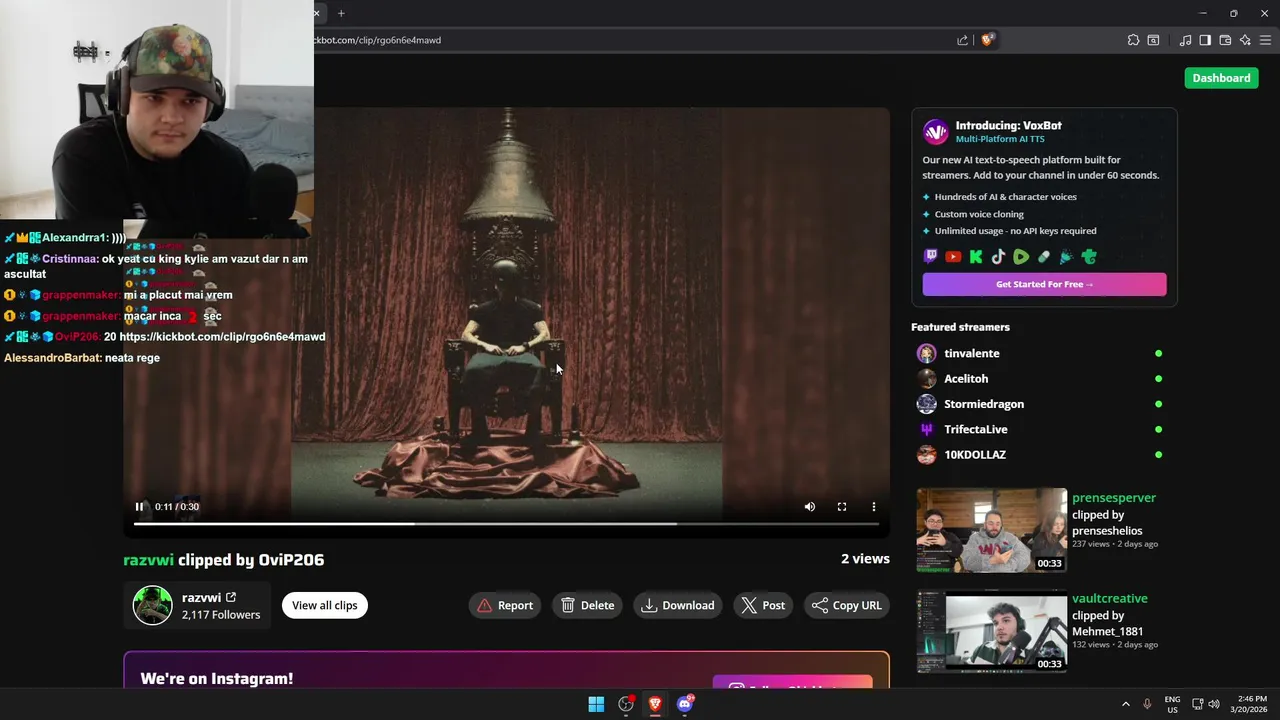The width and height of the screenshot is (1280, 720).
Task: Open OBS Studio from the taskbar
Action: [x=626, y=704]
